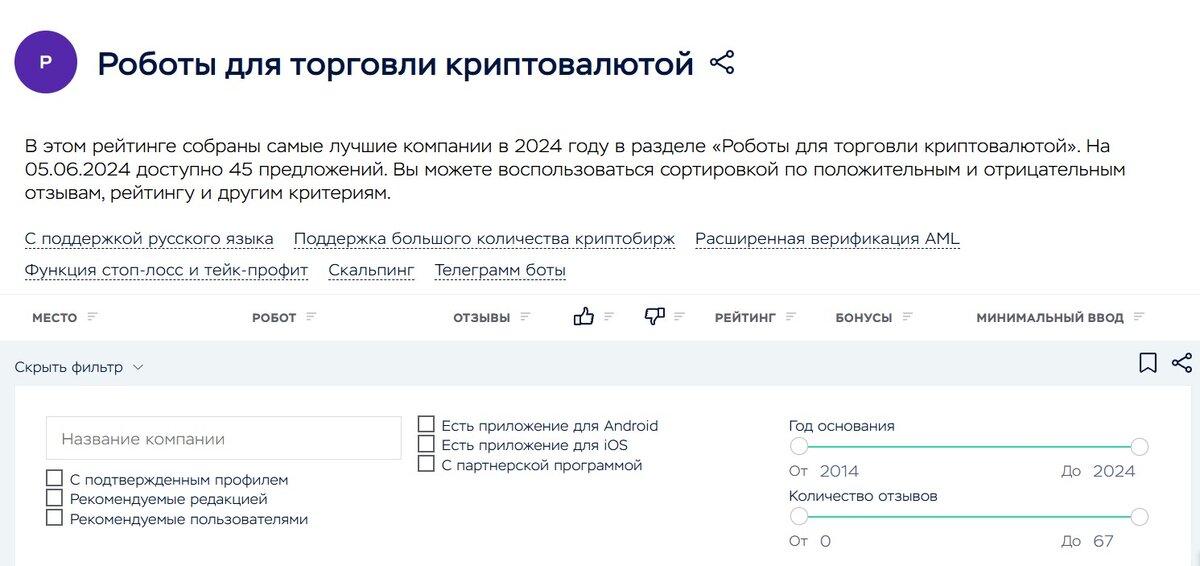This screenshot has height=566, width=1200.
Task: Collapse filter via "Скрыть фильтр" toggle
Action: point(79,367)
